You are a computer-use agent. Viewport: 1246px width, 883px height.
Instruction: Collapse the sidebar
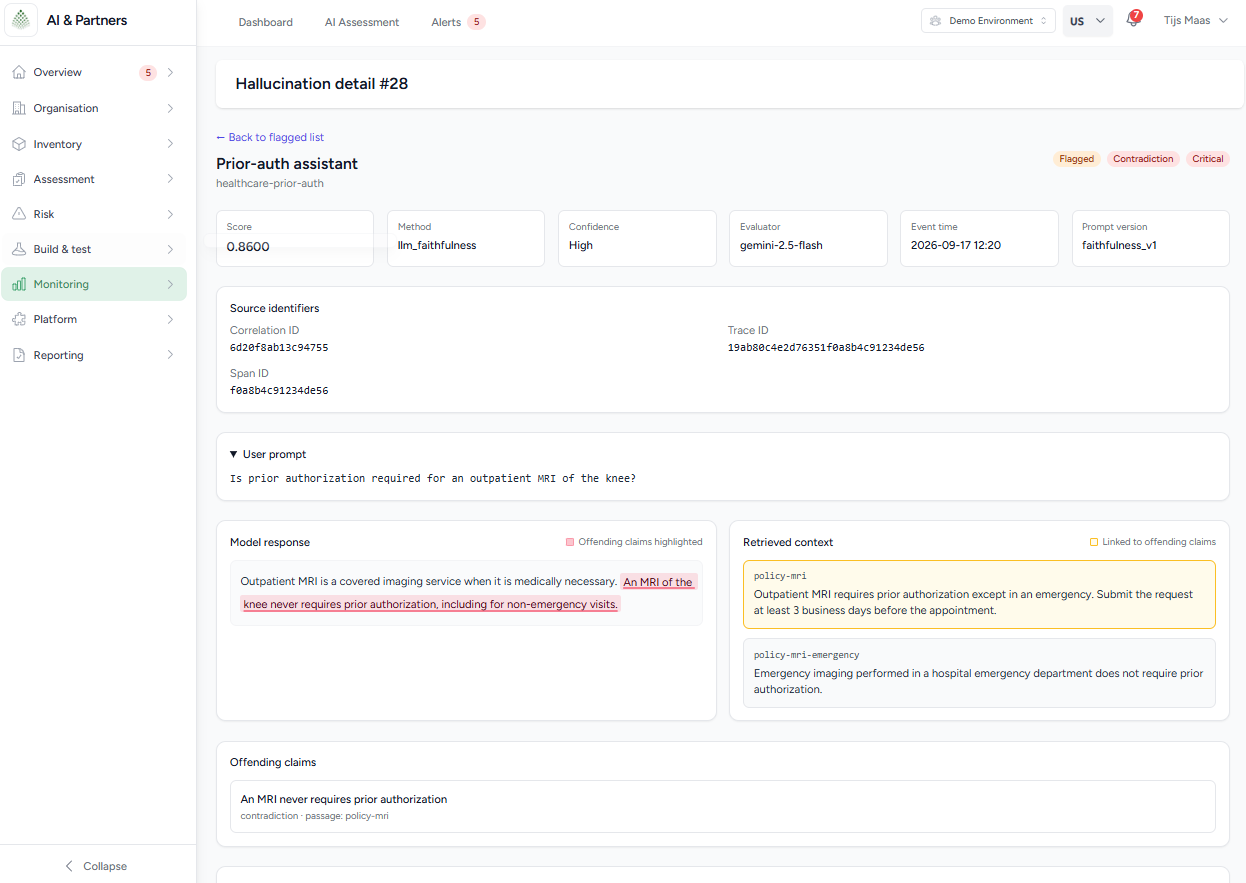[96, 866]
